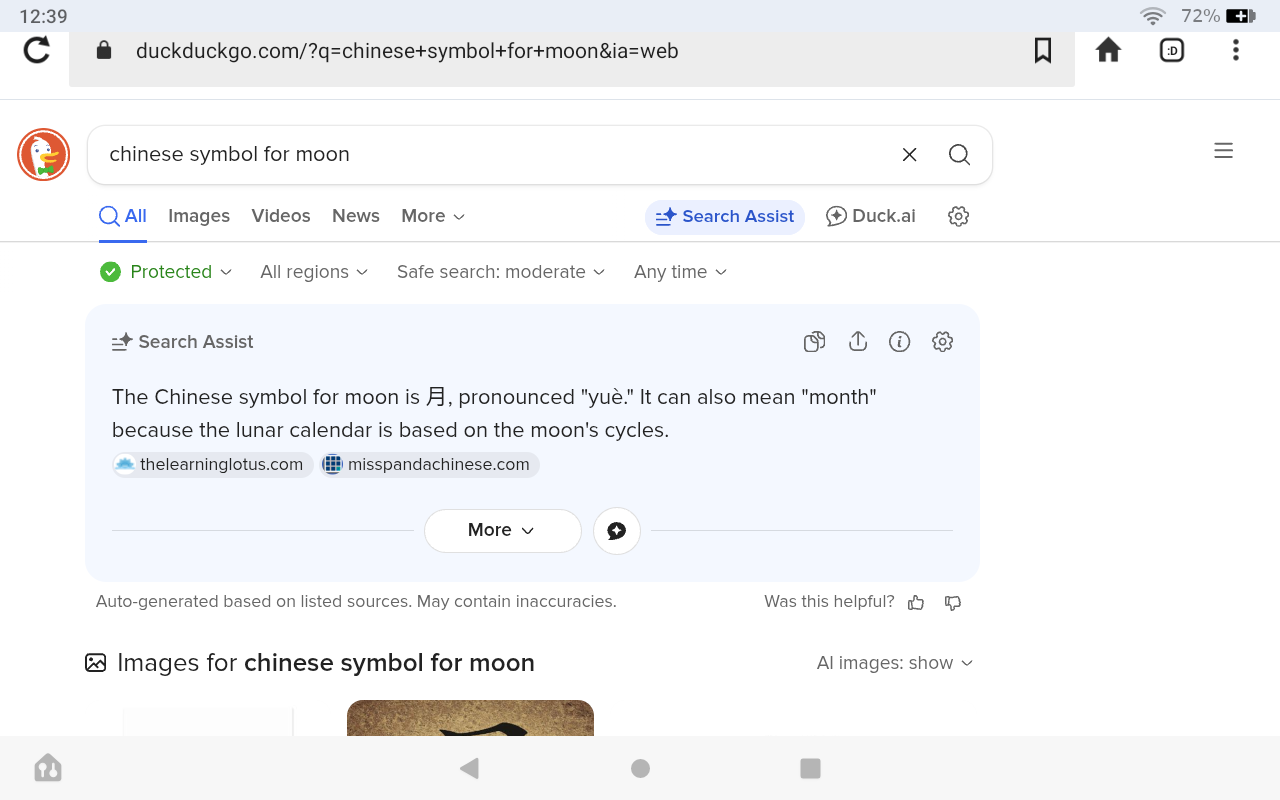This screenshot has height=800, width=1280.
Task: Bookmark this page with the bookmark icon
Action: (1043, 50)
